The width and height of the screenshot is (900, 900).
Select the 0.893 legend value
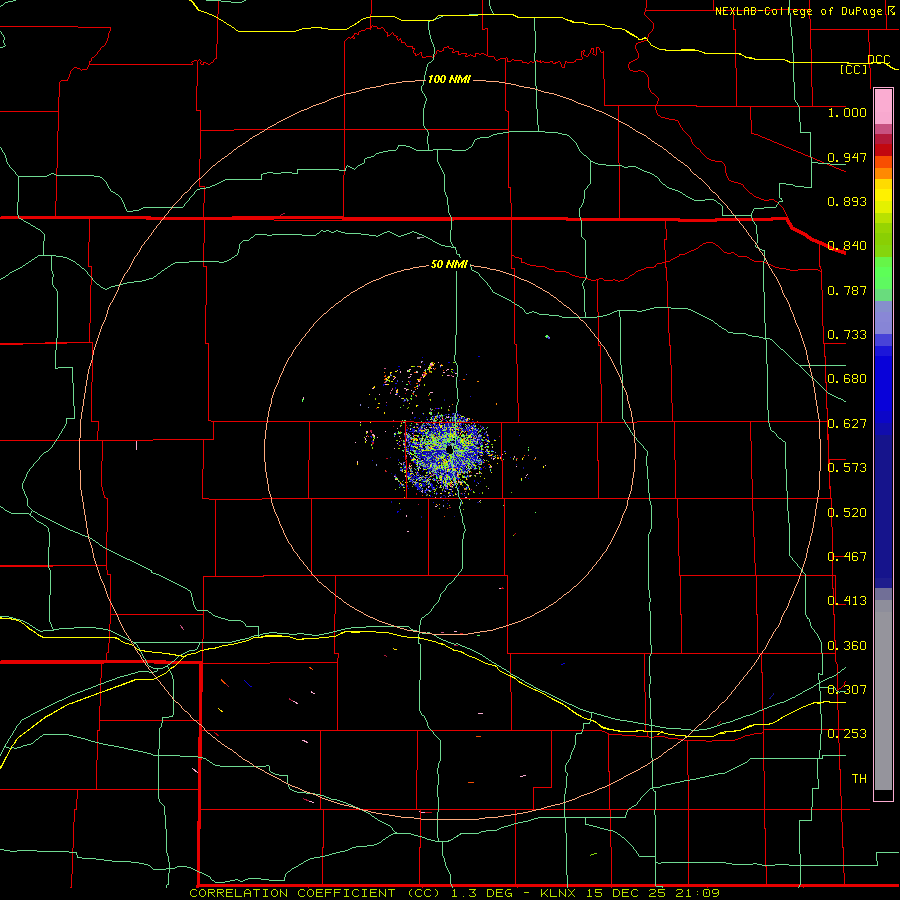tap(847, 201)
